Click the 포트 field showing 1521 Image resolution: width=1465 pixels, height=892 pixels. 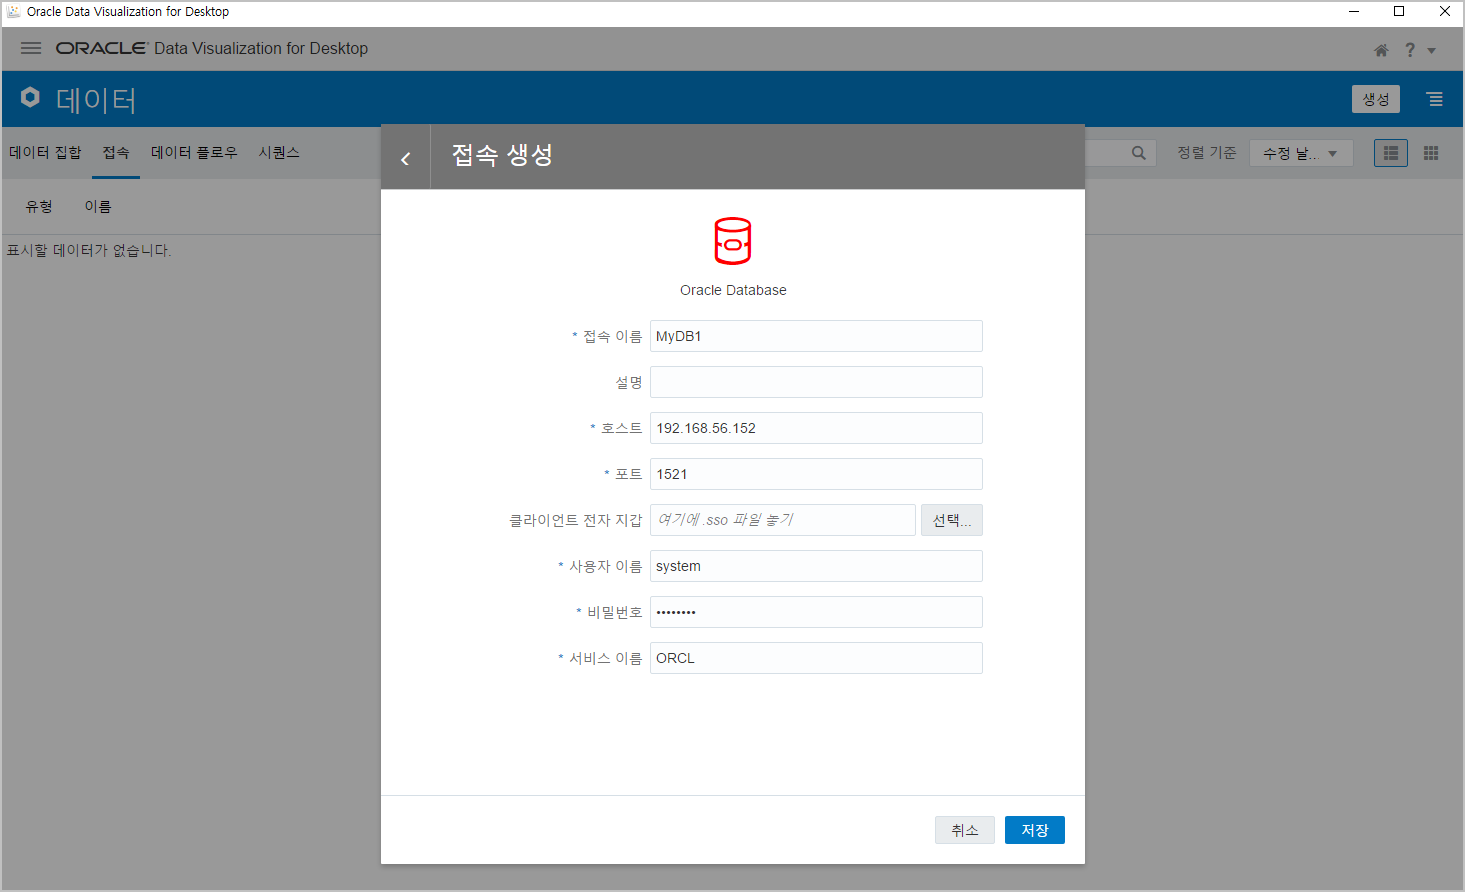pyautogui.click(x=816, y=474)
